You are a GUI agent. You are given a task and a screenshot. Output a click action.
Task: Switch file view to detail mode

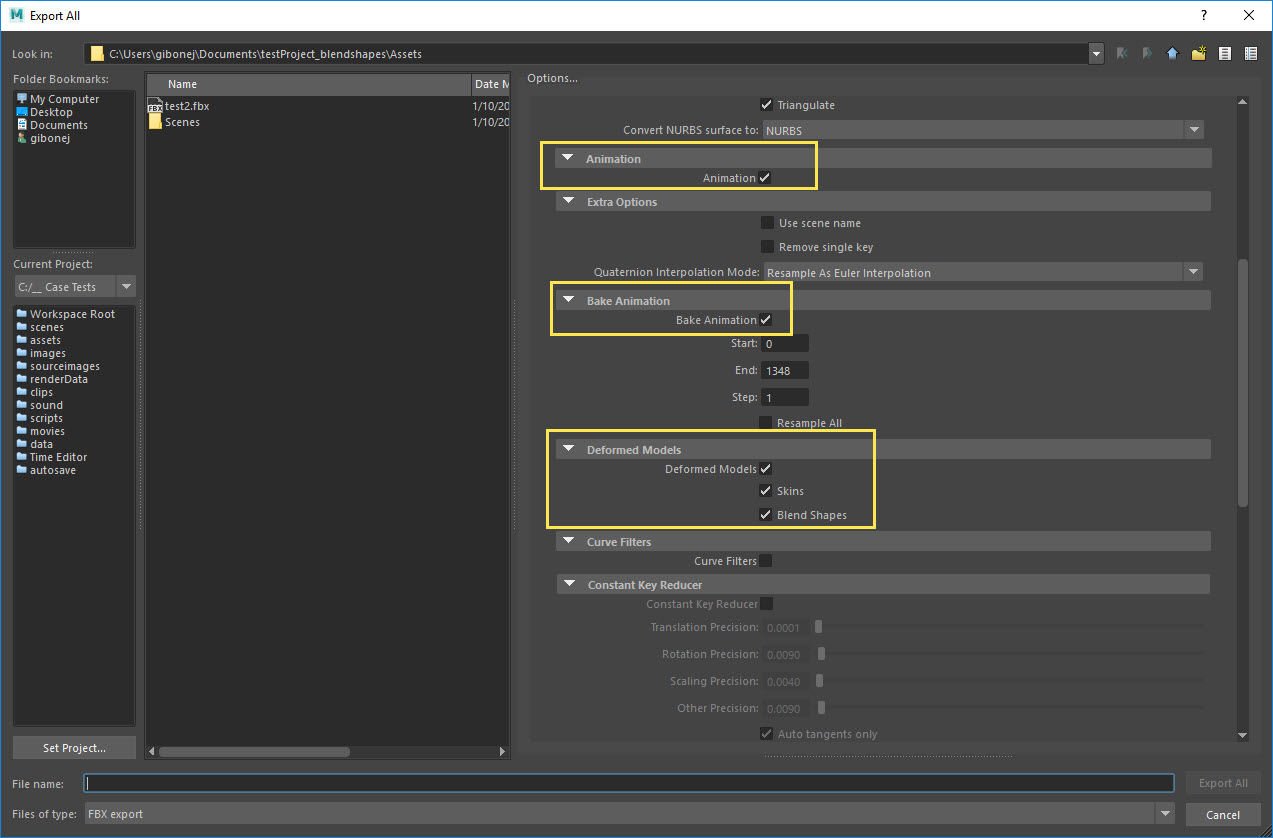pos(1250,53)
